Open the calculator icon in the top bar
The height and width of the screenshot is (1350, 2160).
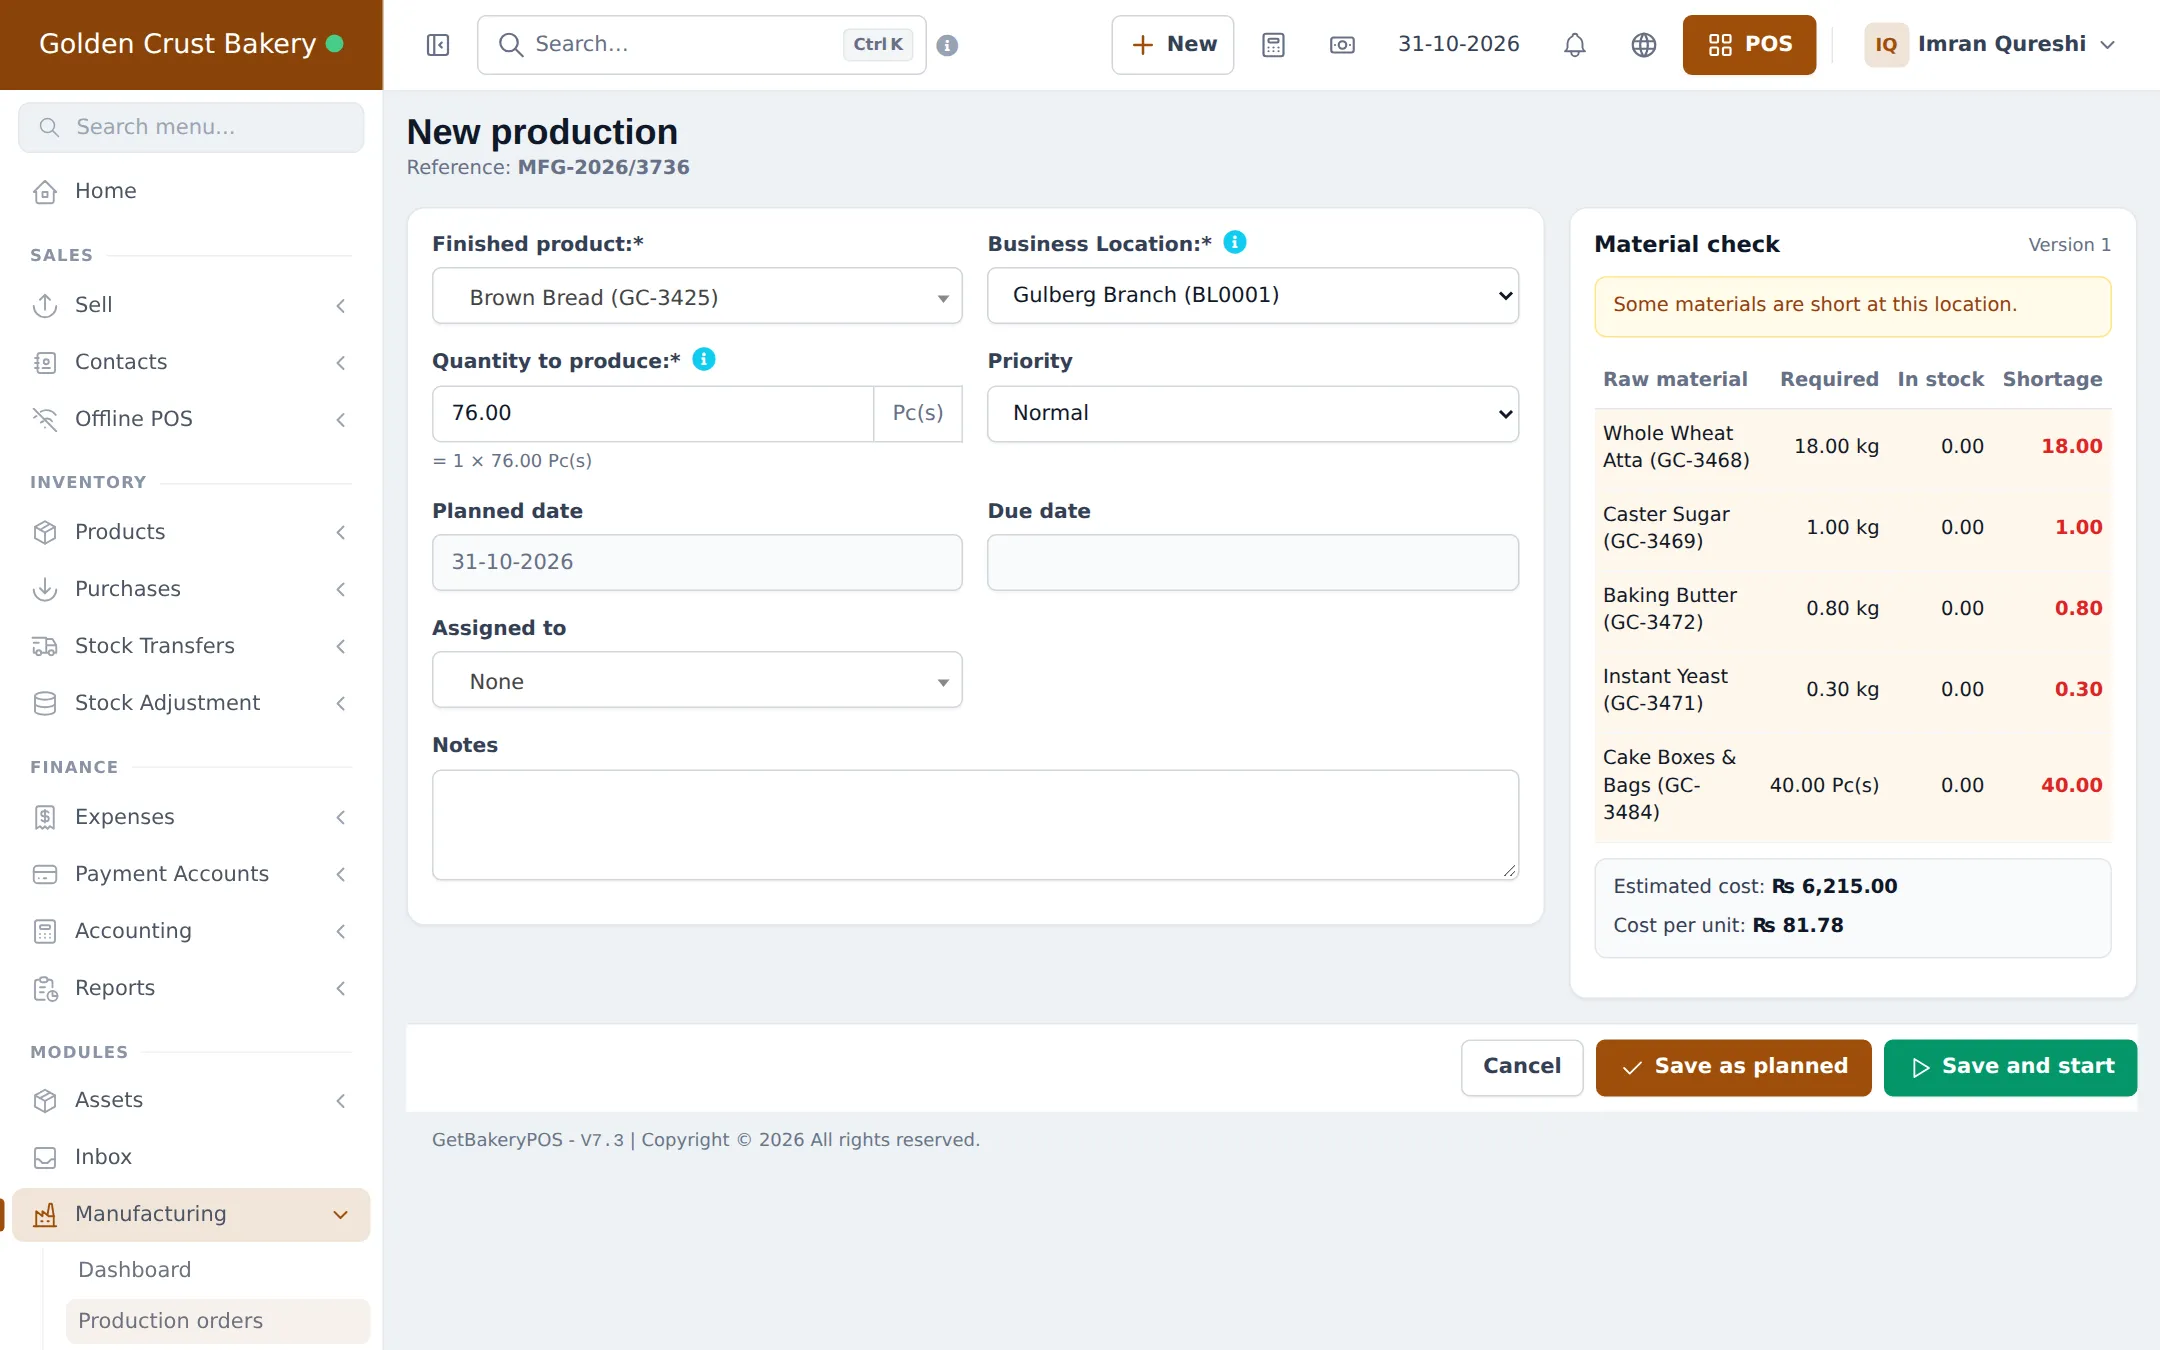[x=1273, y=45]
